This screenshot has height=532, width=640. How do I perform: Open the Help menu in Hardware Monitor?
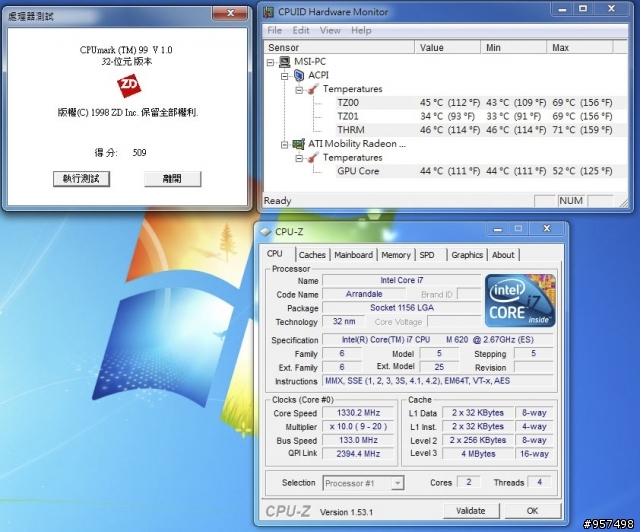[x=361, y=31]
